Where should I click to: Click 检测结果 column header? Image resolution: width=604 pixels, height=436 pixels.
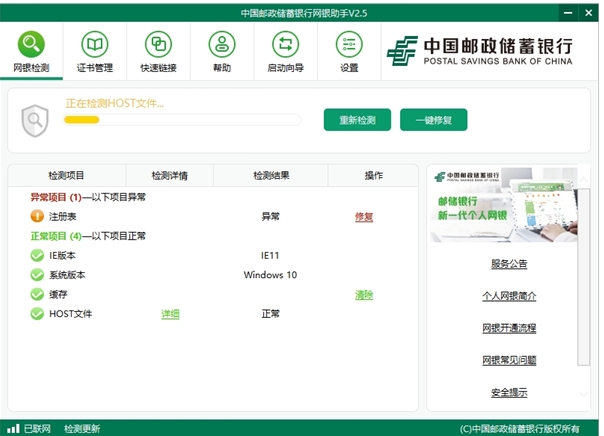(271, 176)
